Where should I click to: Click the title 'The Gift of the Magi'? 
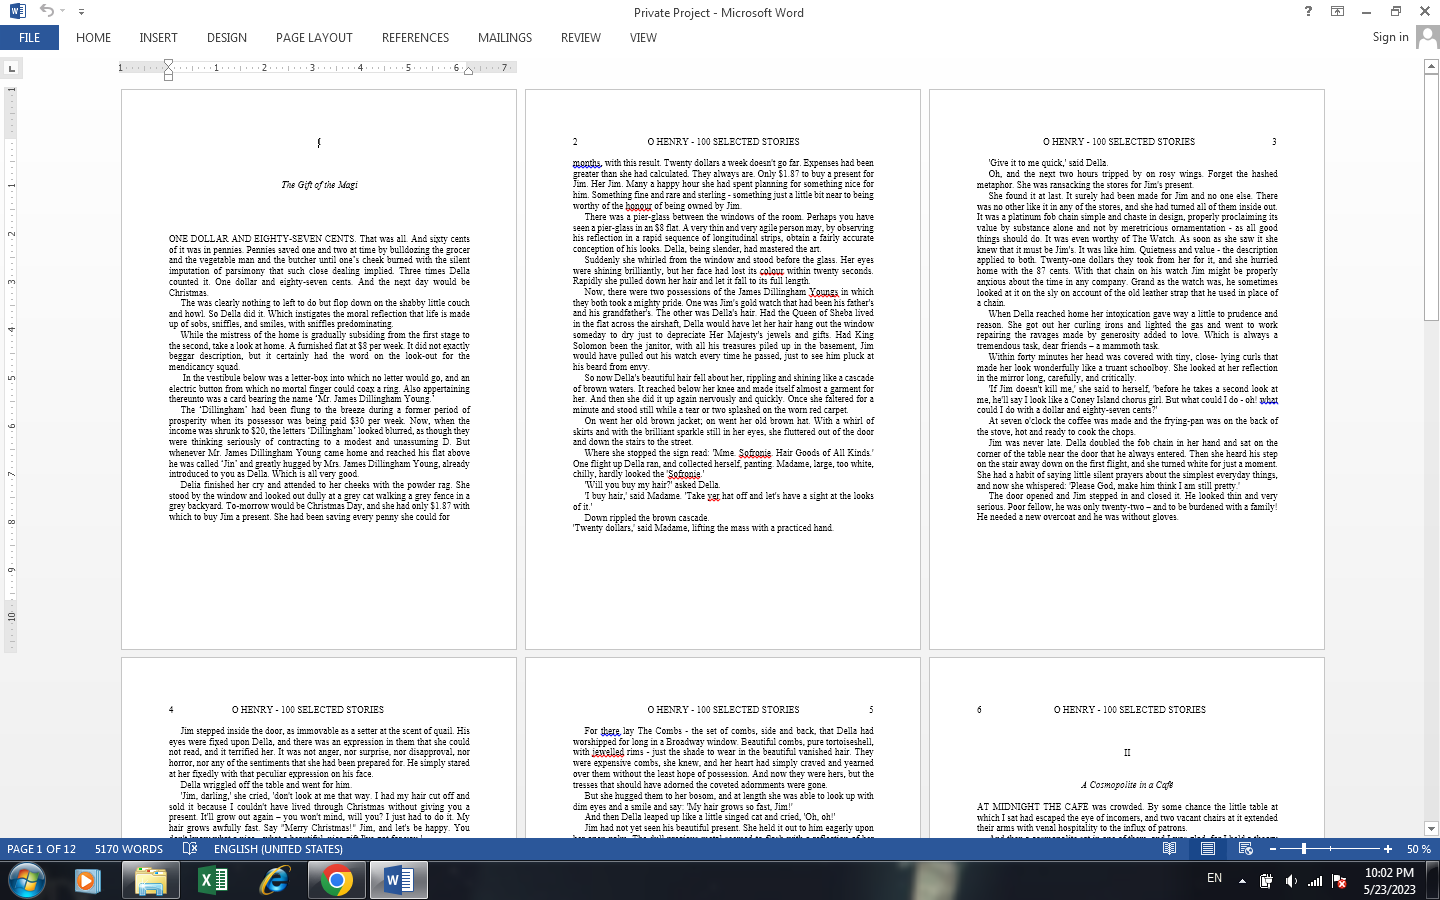(319, 185)
